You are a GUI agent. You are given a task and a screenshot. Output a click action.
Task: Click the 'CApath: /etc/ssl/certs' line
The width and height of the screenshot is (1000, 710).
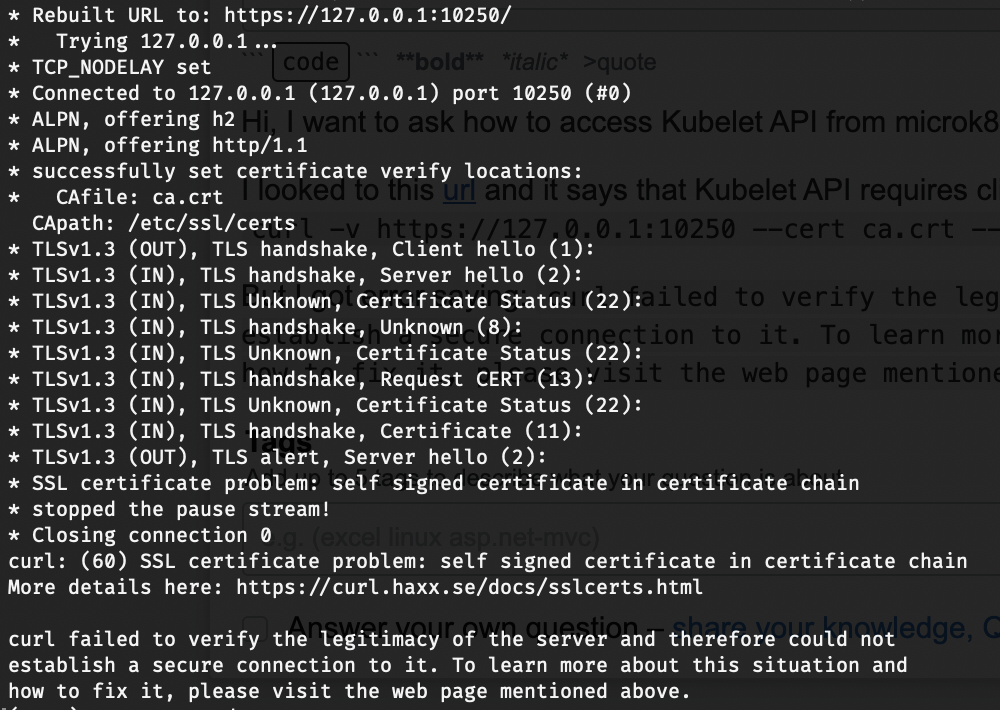164,223
